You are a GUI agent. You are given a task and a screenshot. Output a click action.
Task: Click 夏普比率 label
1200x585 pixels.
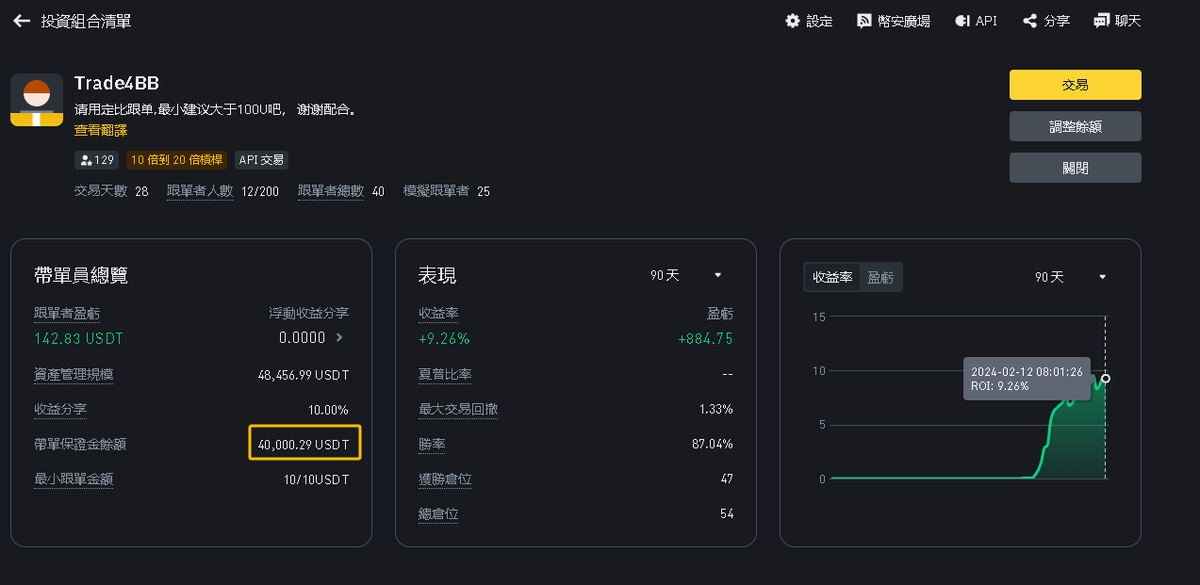coord(445,375)
